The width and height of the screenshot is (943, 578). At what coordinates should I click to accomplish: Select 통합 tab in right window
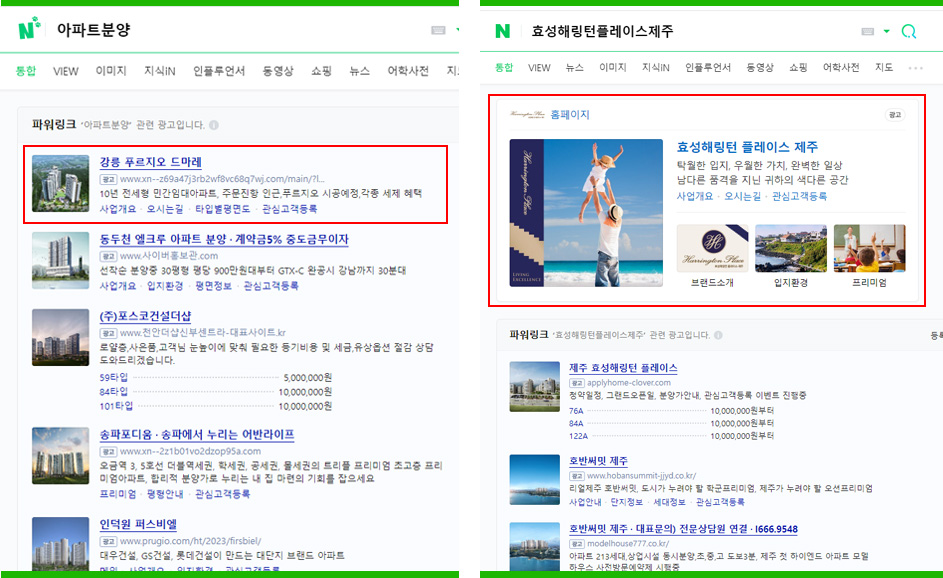coord(504,67)
